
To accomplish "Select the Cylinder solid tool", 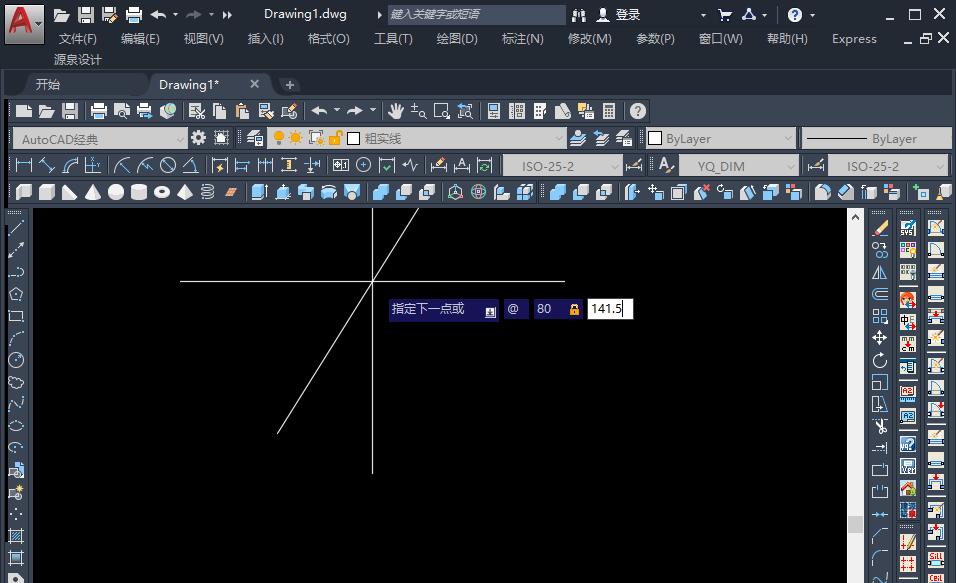I will (x=139, y=192).
